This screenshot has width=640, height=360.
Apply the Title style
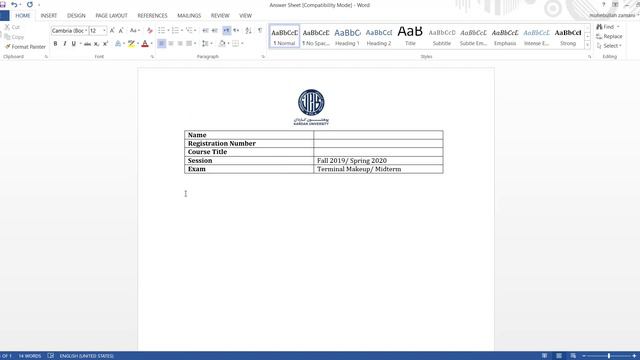point(410,36)
